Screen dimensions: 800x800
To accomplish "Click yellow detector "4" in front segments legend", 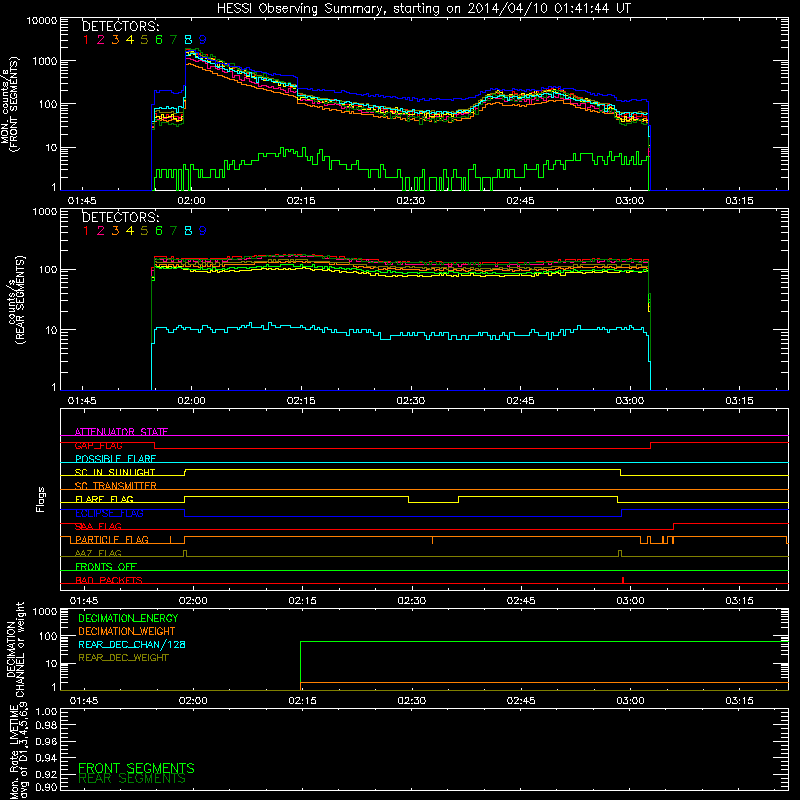I will (130, 40).
